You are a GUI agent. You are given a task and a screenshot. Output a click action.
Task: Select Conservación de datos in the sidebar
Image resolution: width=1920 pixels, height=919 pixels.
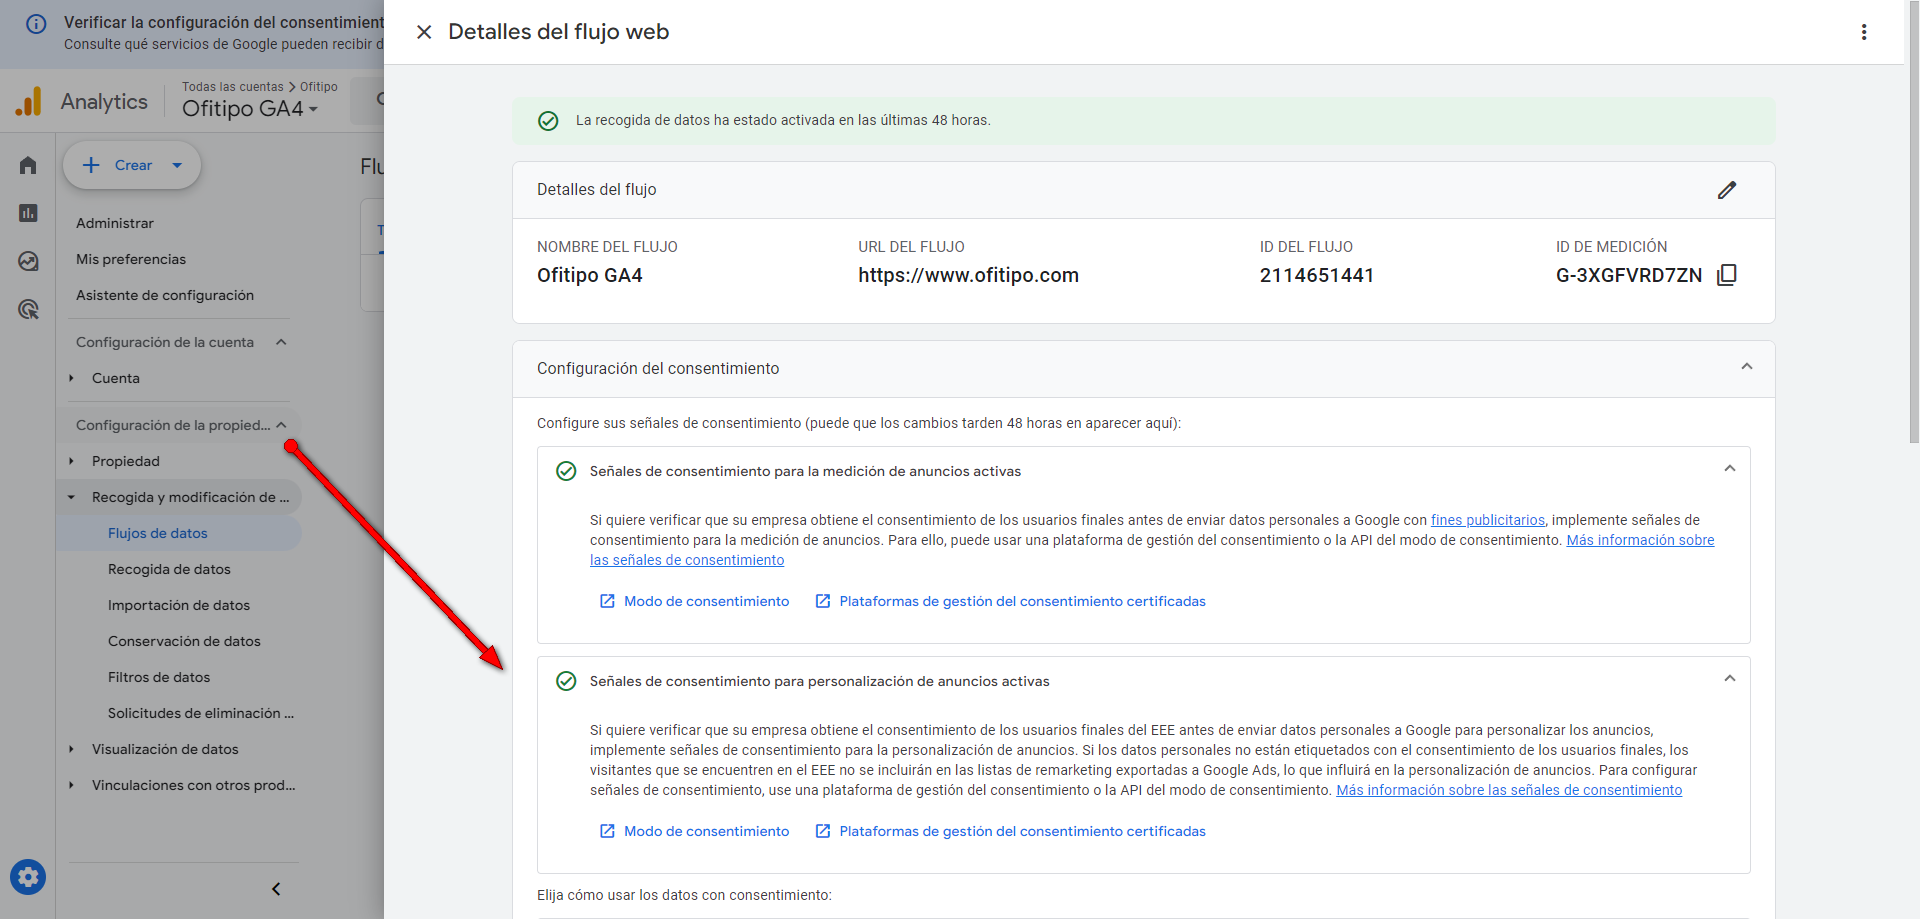pos(184,641)
